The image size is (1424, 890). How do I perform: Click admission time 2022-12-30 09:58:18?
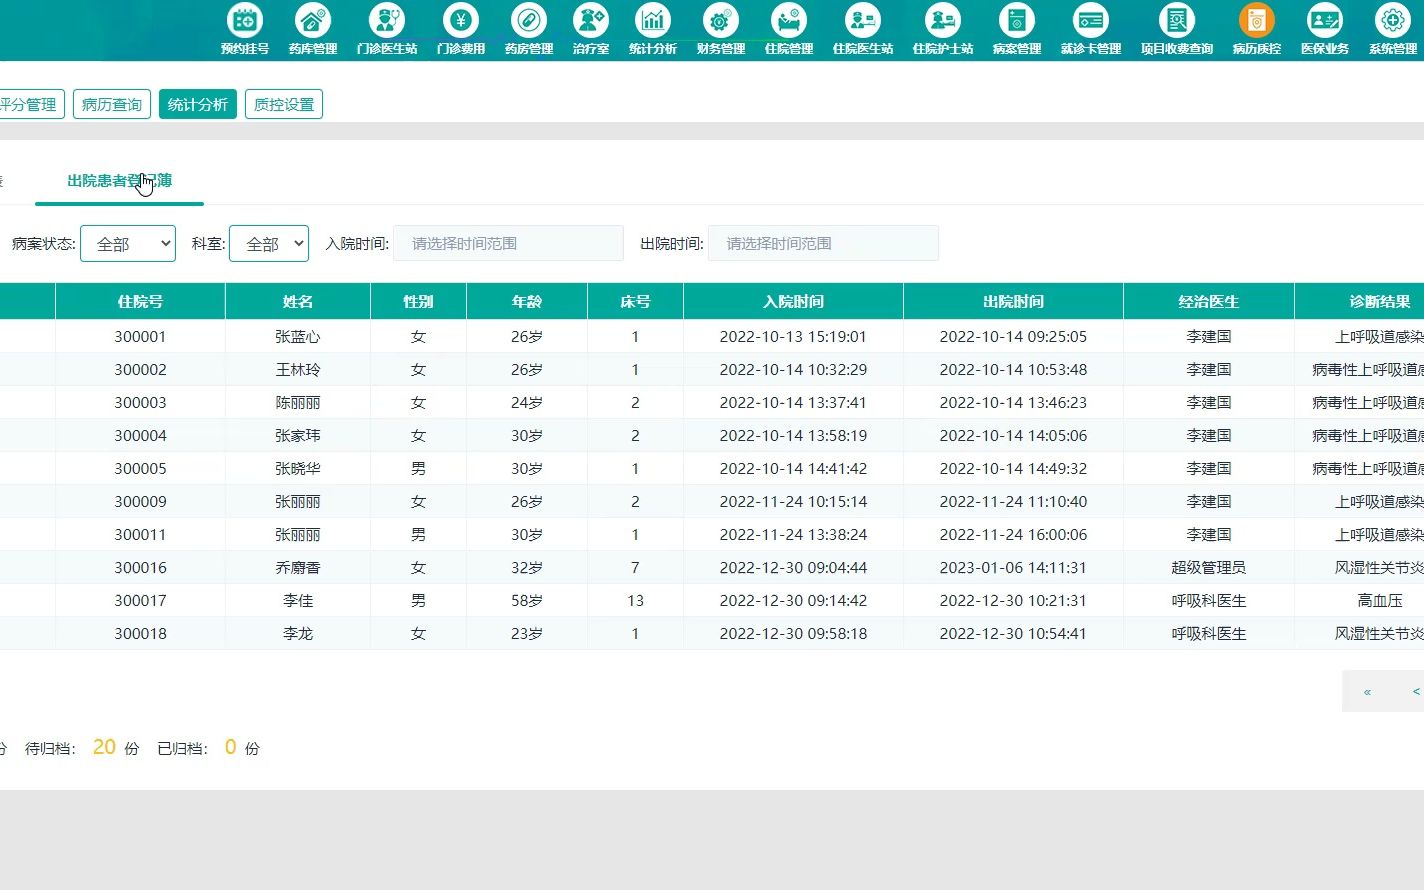pos(793,634)
